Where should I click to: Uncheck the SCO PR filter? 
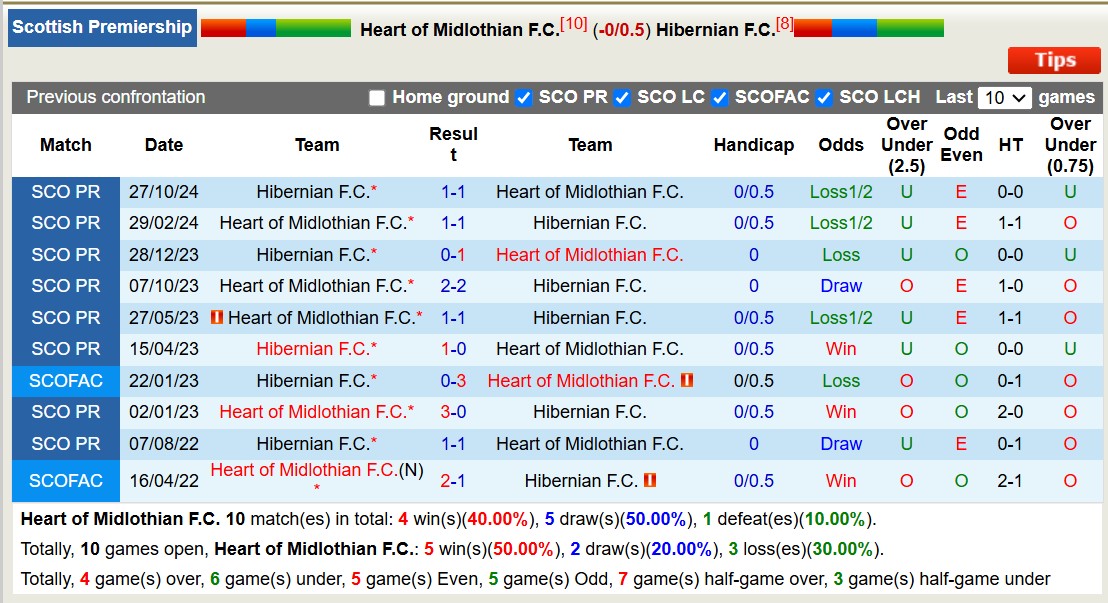[x=523, y=98]
